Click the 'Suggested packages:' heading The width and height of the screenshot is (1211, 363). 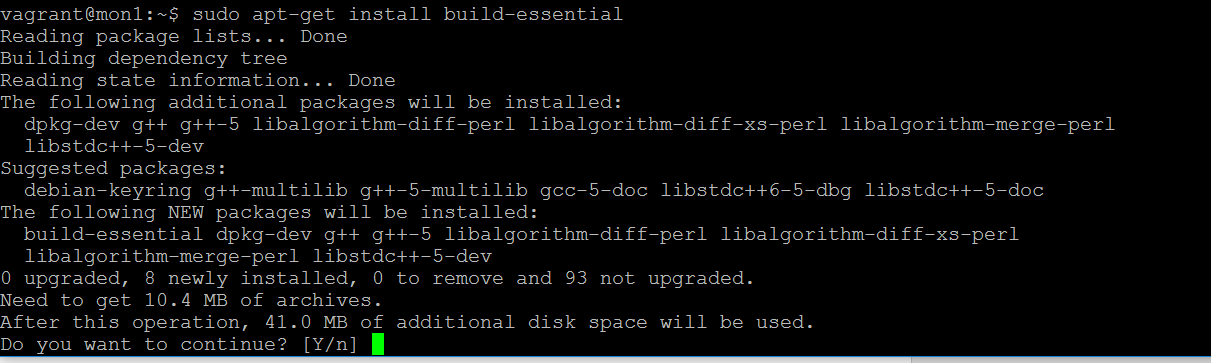(x=114, y=168)
